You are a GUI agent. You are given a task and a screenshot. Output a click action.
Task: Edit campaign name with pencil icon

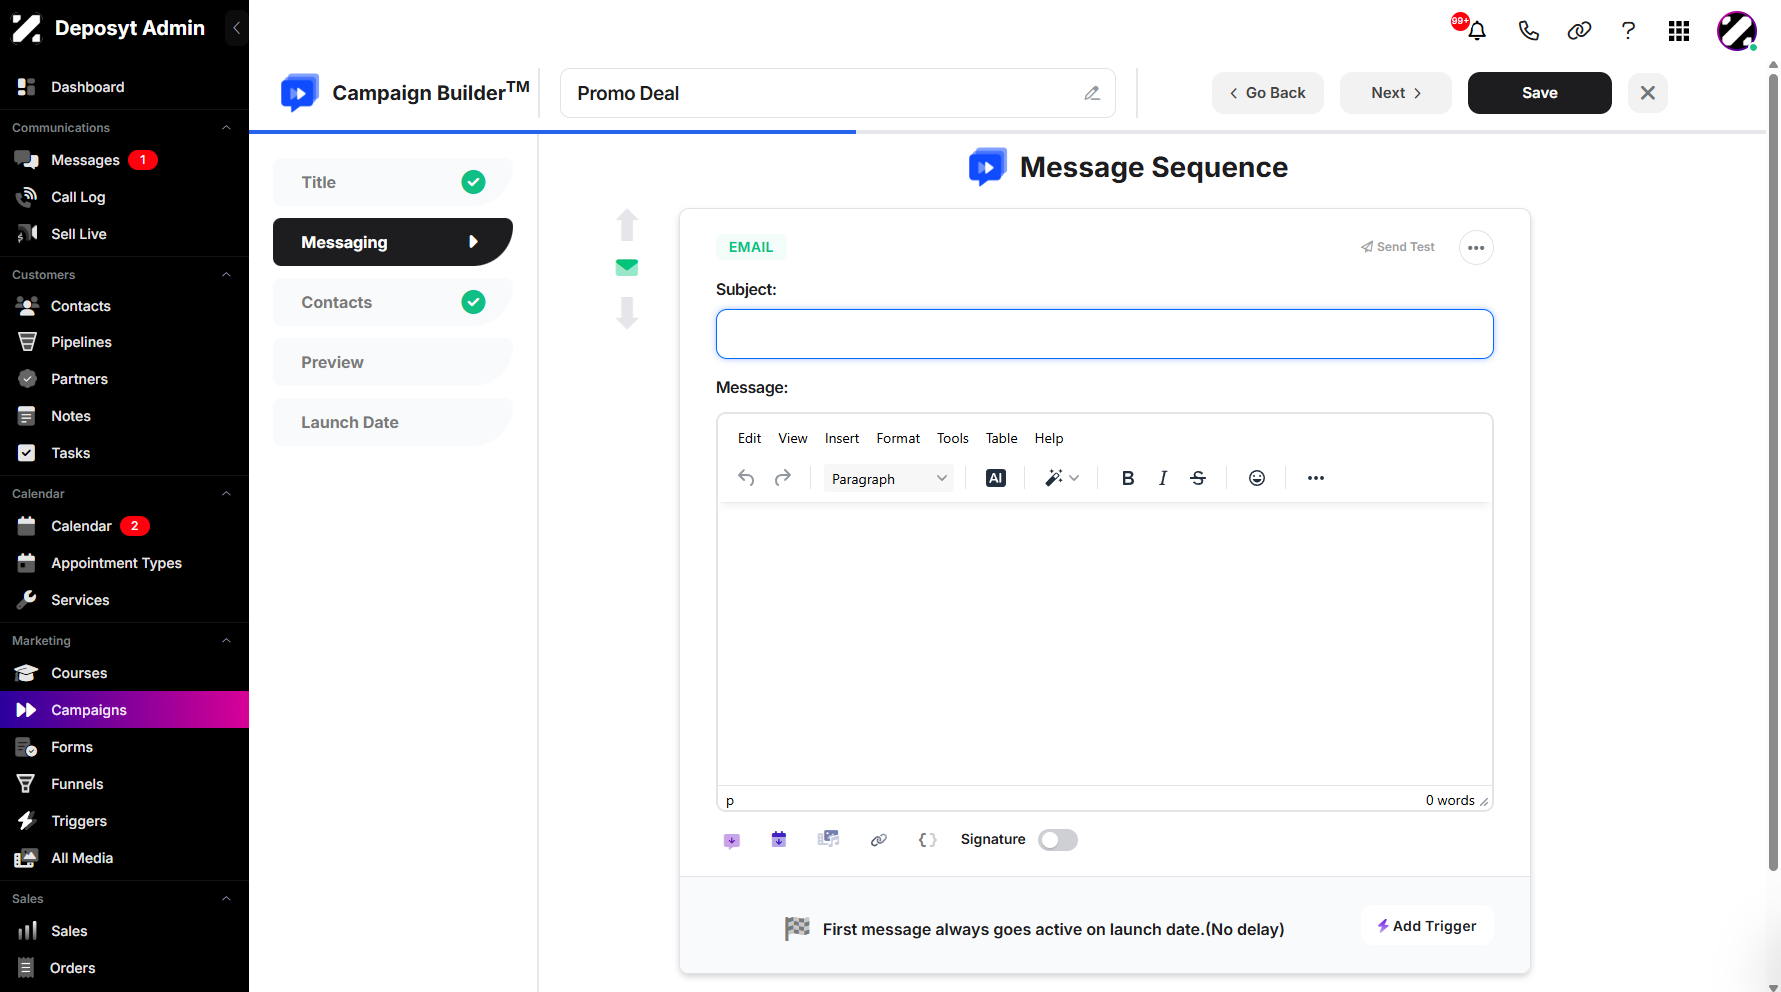(x=1092, y=93)
